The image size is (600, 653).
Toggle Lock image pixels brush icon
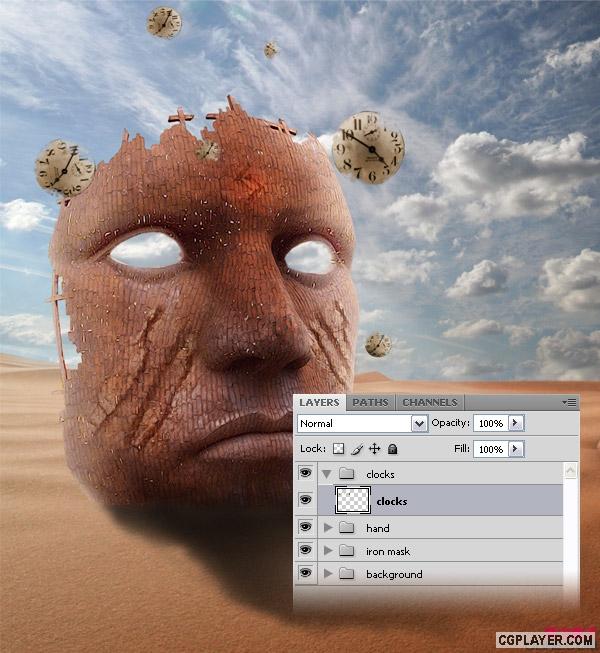point(357,449)
